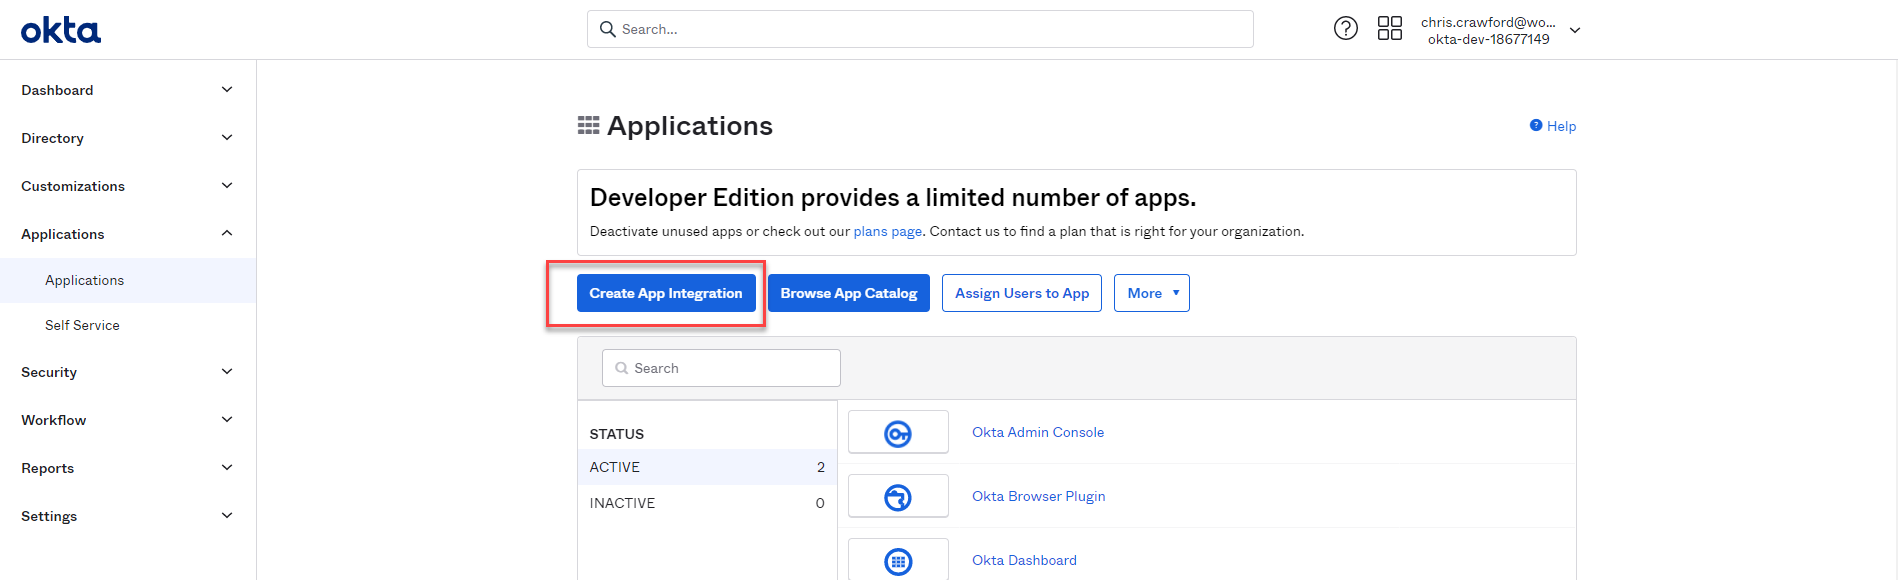Image resolution: width=1898 pixels, height=580 pixels.
Task: Click the INACTIVE count 0
Action: coord(820,503)
